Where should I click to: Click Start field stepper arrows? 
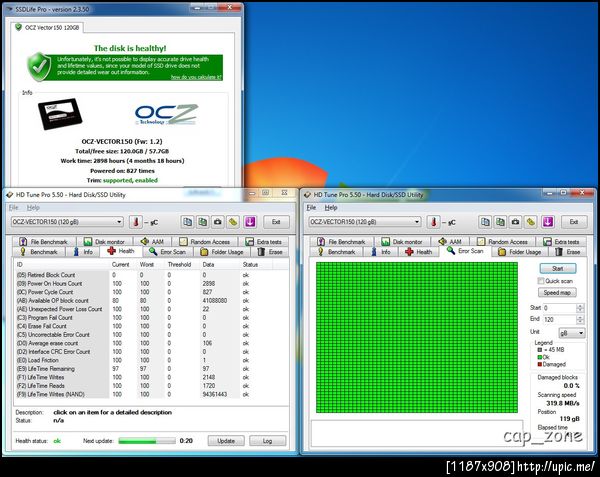click(580, 308)
